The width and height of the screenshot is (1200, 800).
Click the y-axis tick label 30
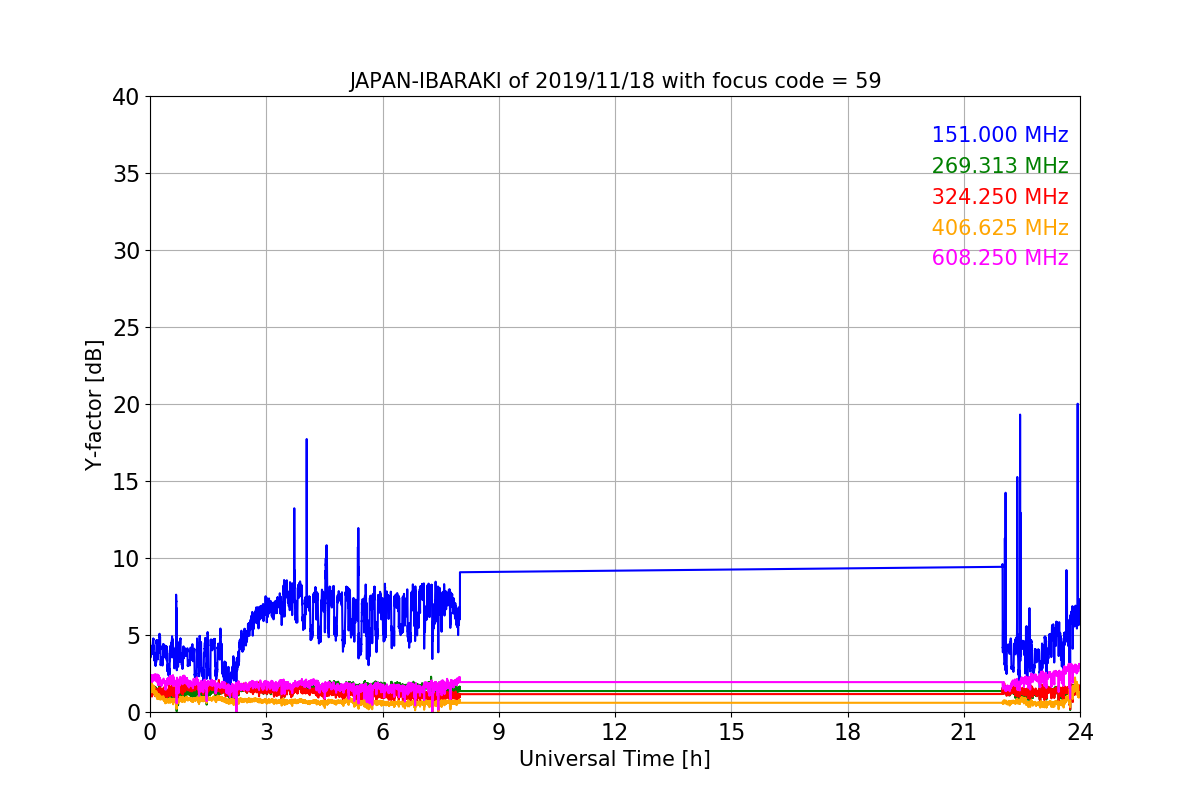[126, 251]
